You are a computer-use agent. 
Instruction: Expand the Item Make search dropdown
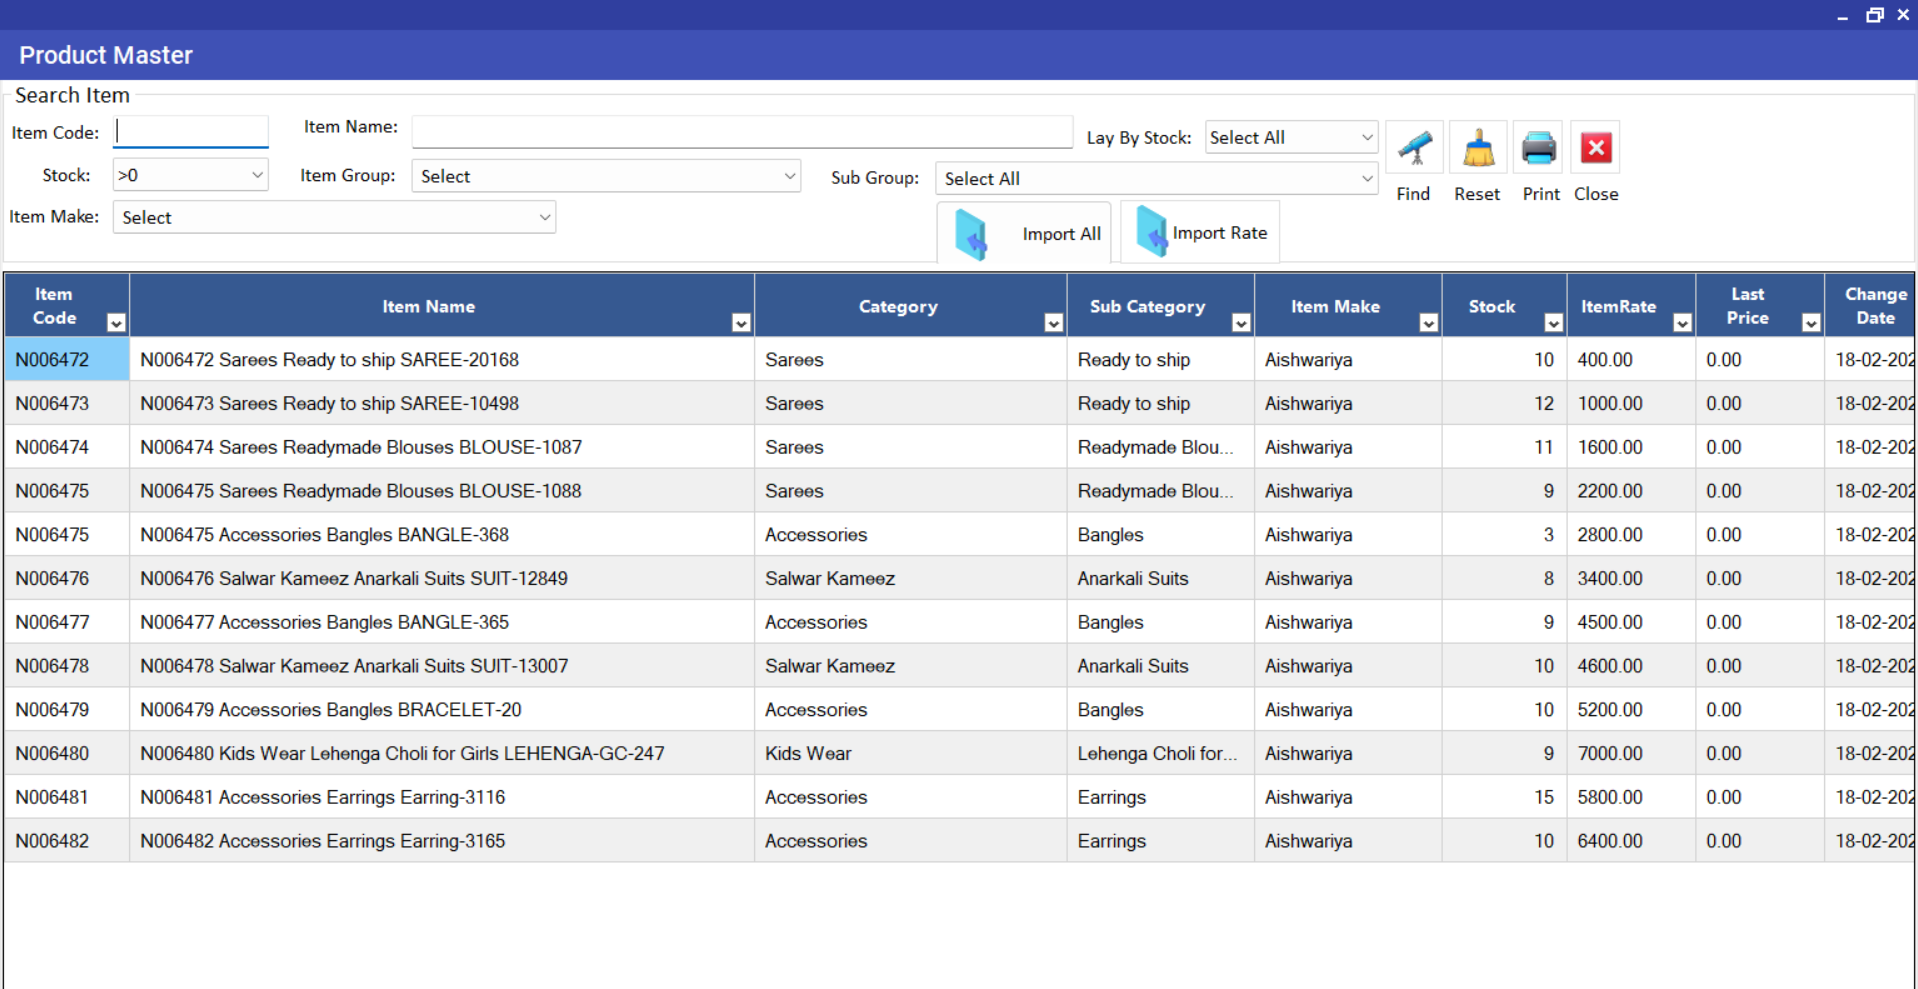pyautogui.click(x=545, y=217)
